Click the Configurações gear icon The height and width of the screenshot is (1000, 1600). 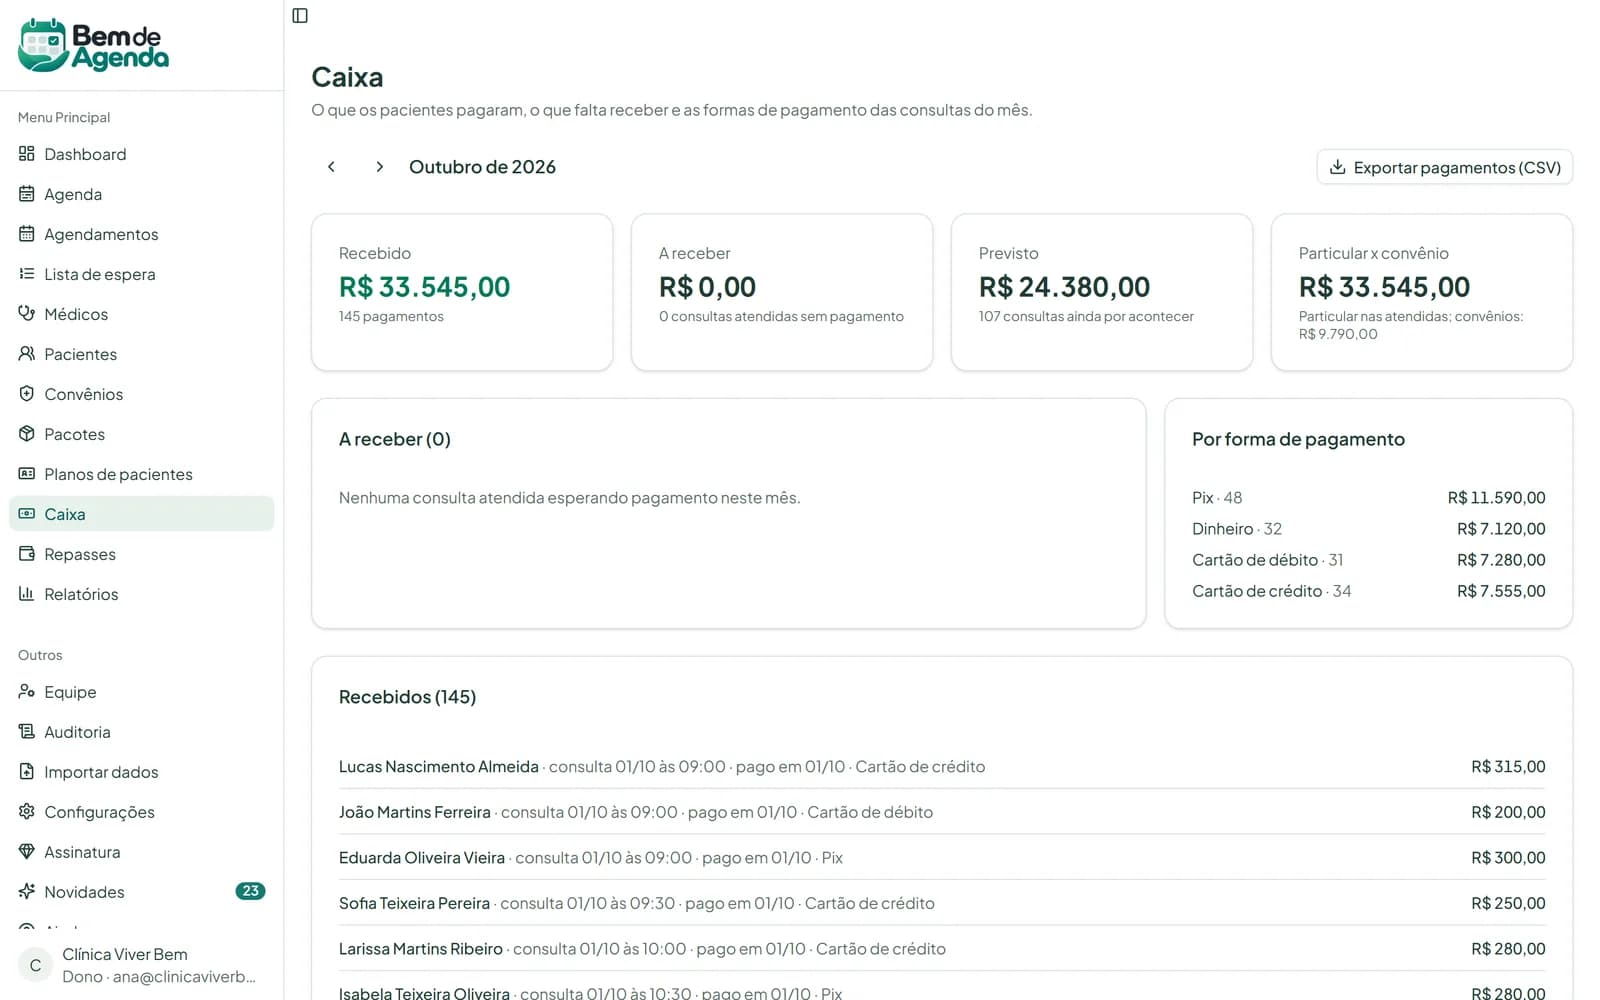(27, 812)
